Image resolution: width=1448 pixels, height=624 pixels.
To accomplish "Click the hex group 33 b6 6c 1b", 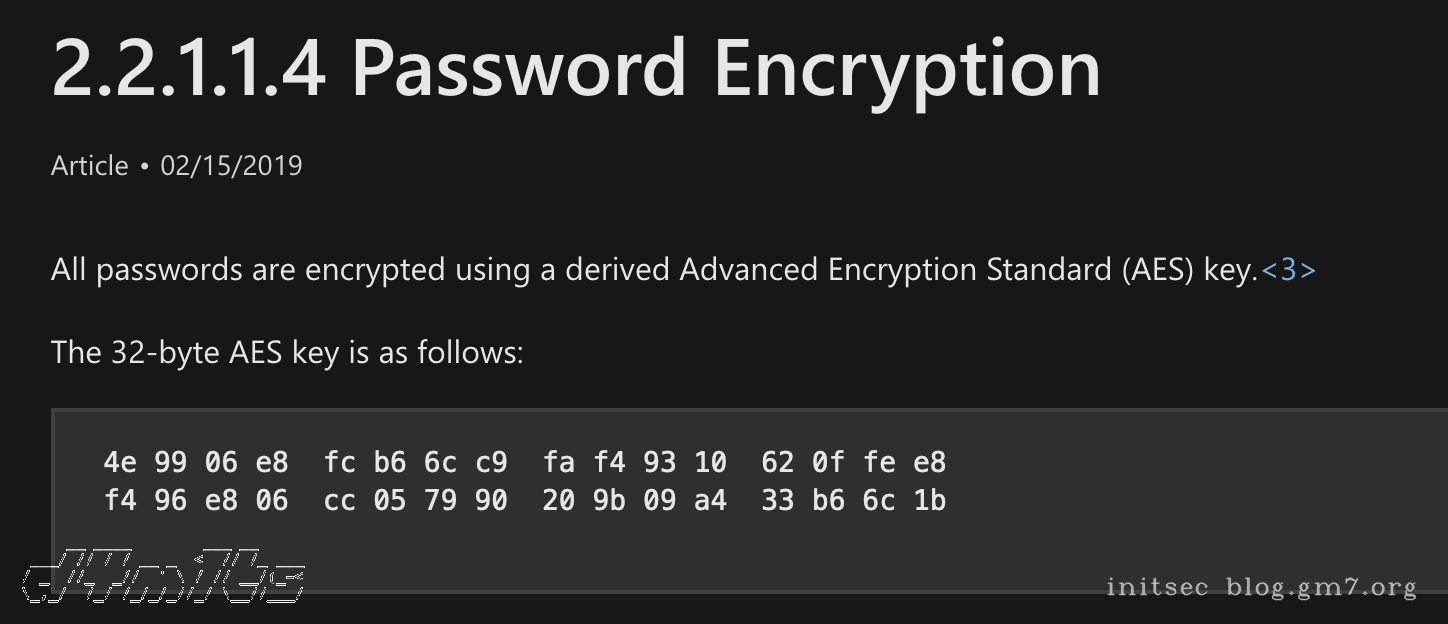I will [x=853, y=500].
